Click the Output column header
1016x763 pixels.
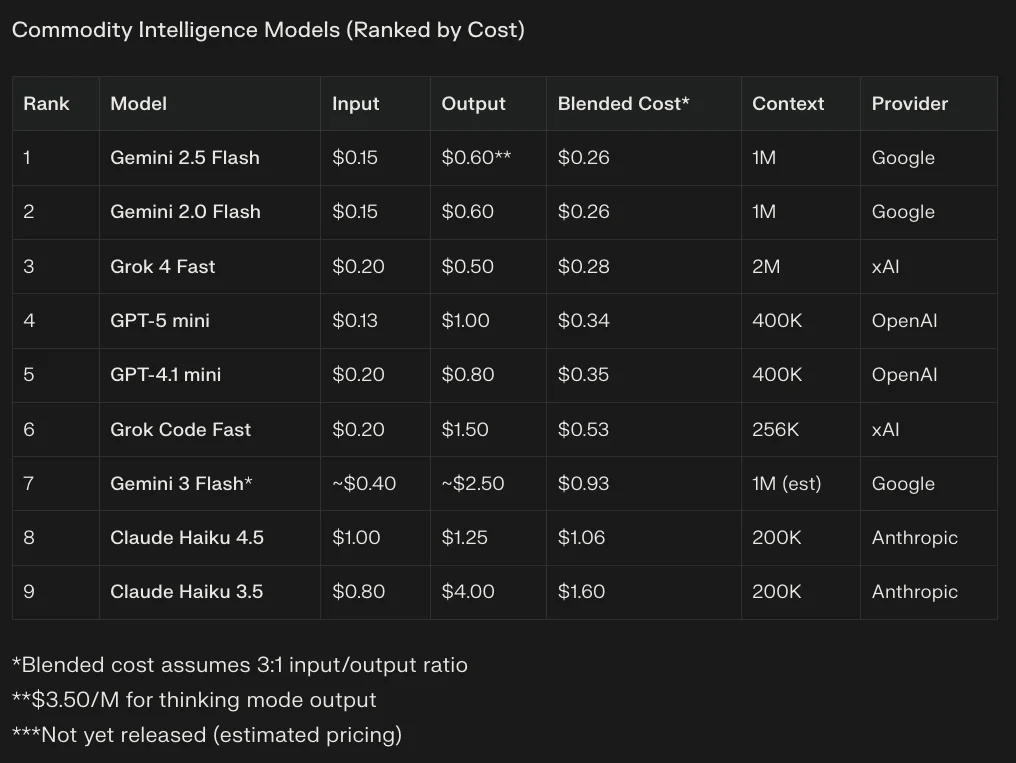pos(473,104)
